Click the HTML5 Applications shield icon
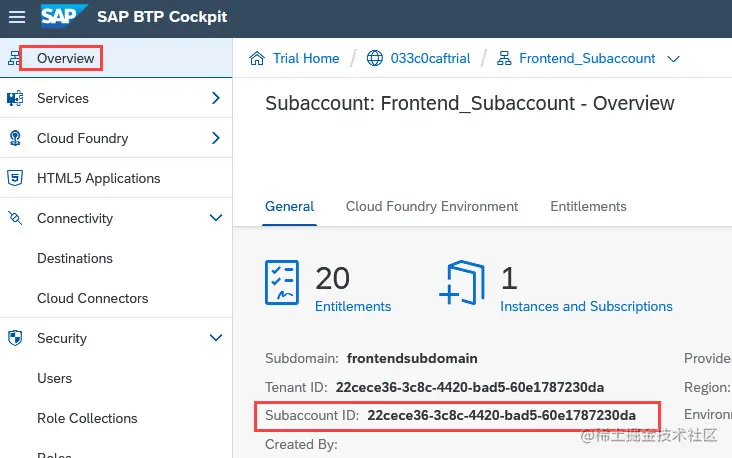The image size is (732, 458). pos(15,178)
